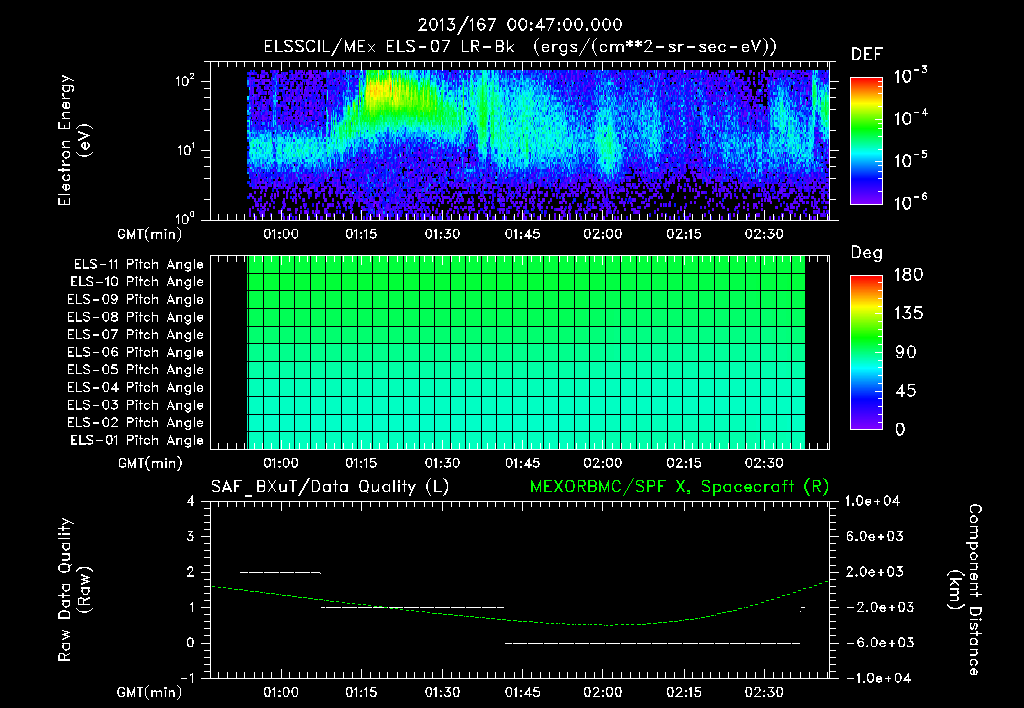Click the 3 tick on Raw Data Quality axis
The height and width of the screenshot is (708, 1024).
coord(191,537)
